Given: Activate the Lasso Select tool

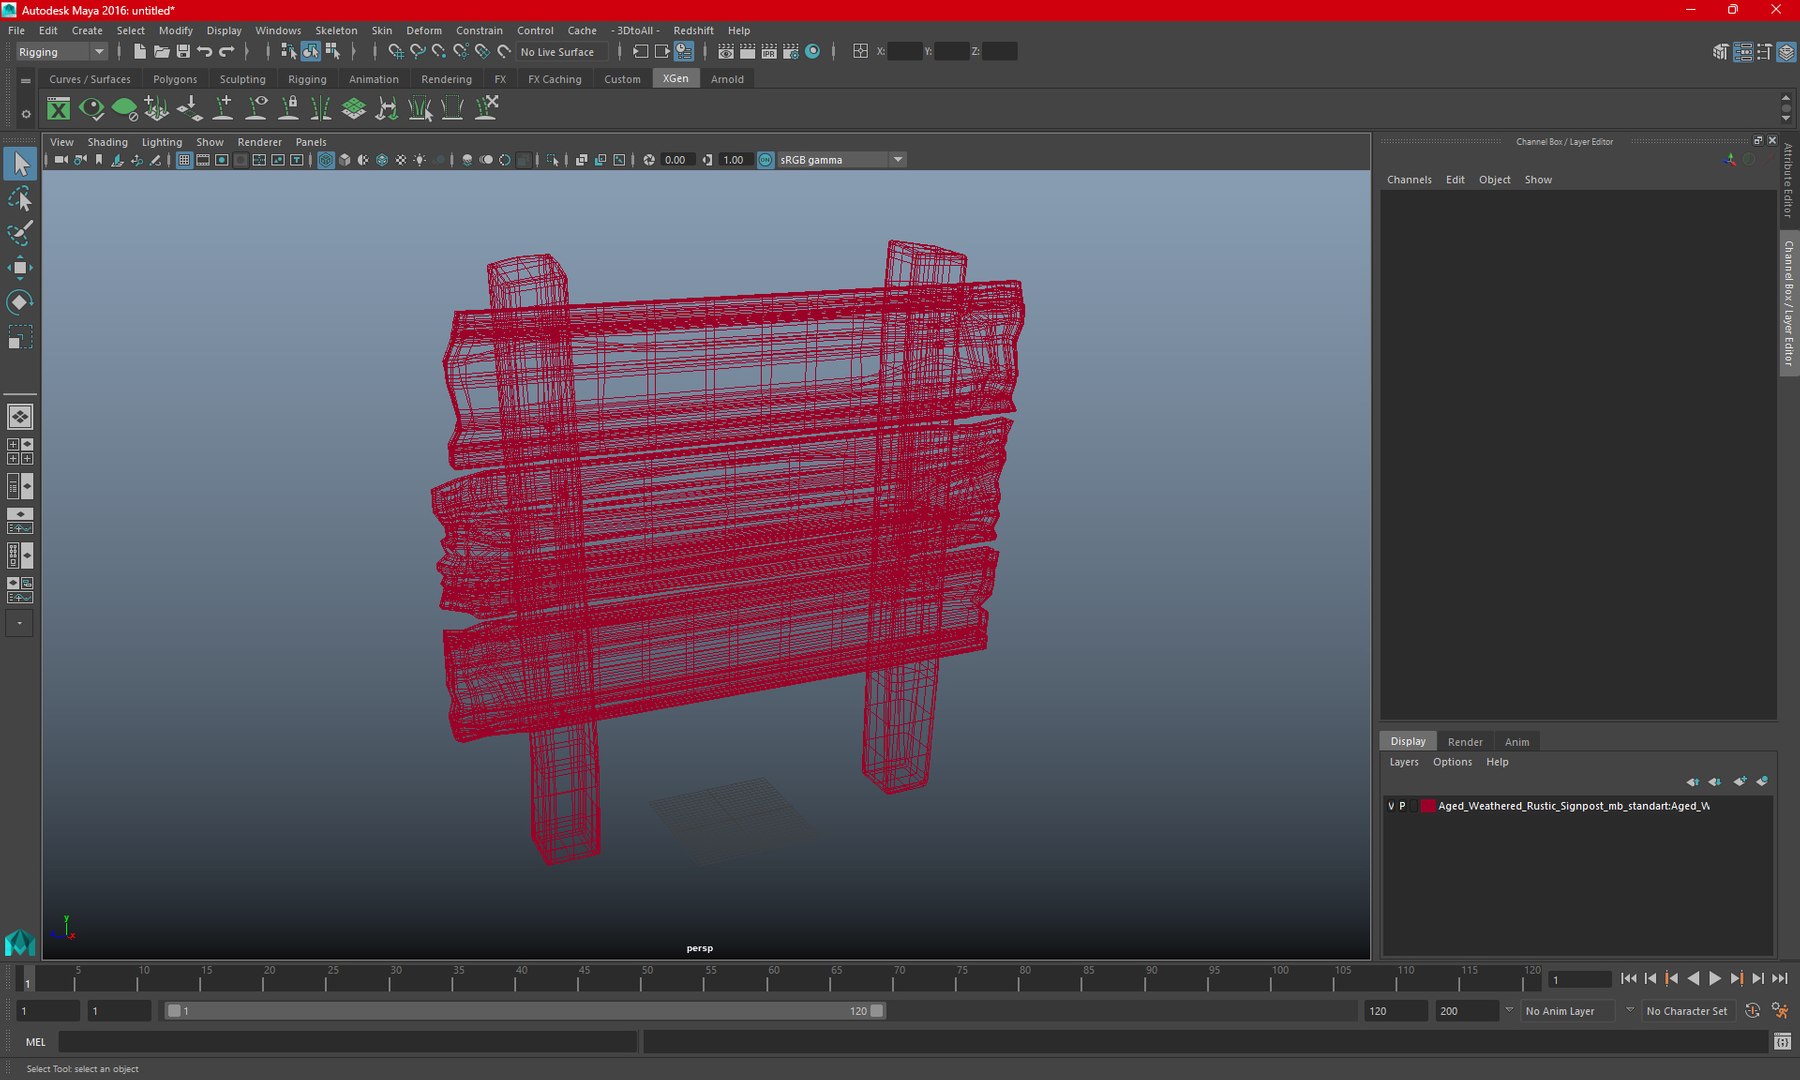Looking at the screenshot, I should 20,199.
